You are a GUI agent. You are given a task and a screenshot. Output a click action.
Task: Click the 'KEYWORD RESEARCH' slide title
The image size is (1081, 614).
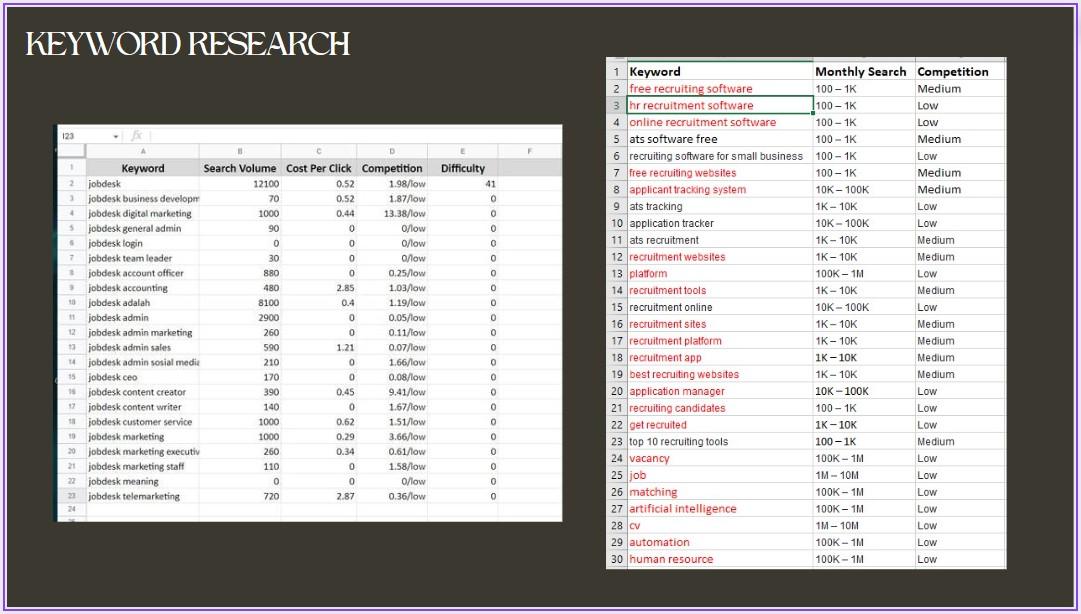(188, 45)
